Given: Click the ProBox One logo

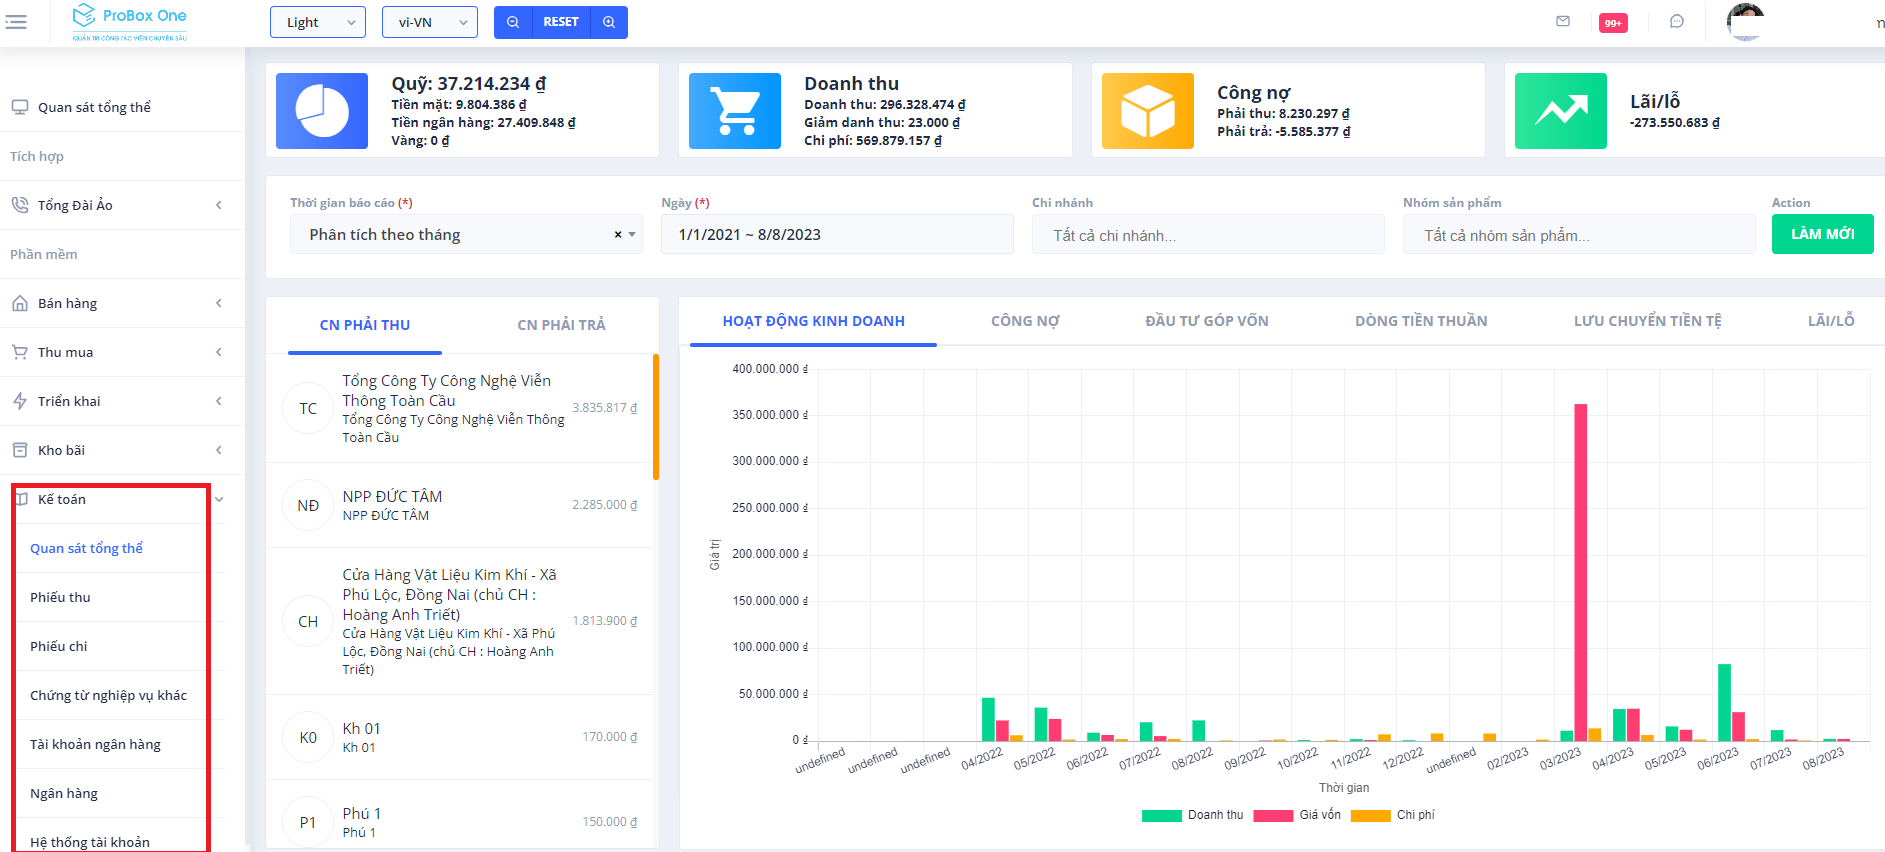Looking at the screenshot, I should point(130,22).
